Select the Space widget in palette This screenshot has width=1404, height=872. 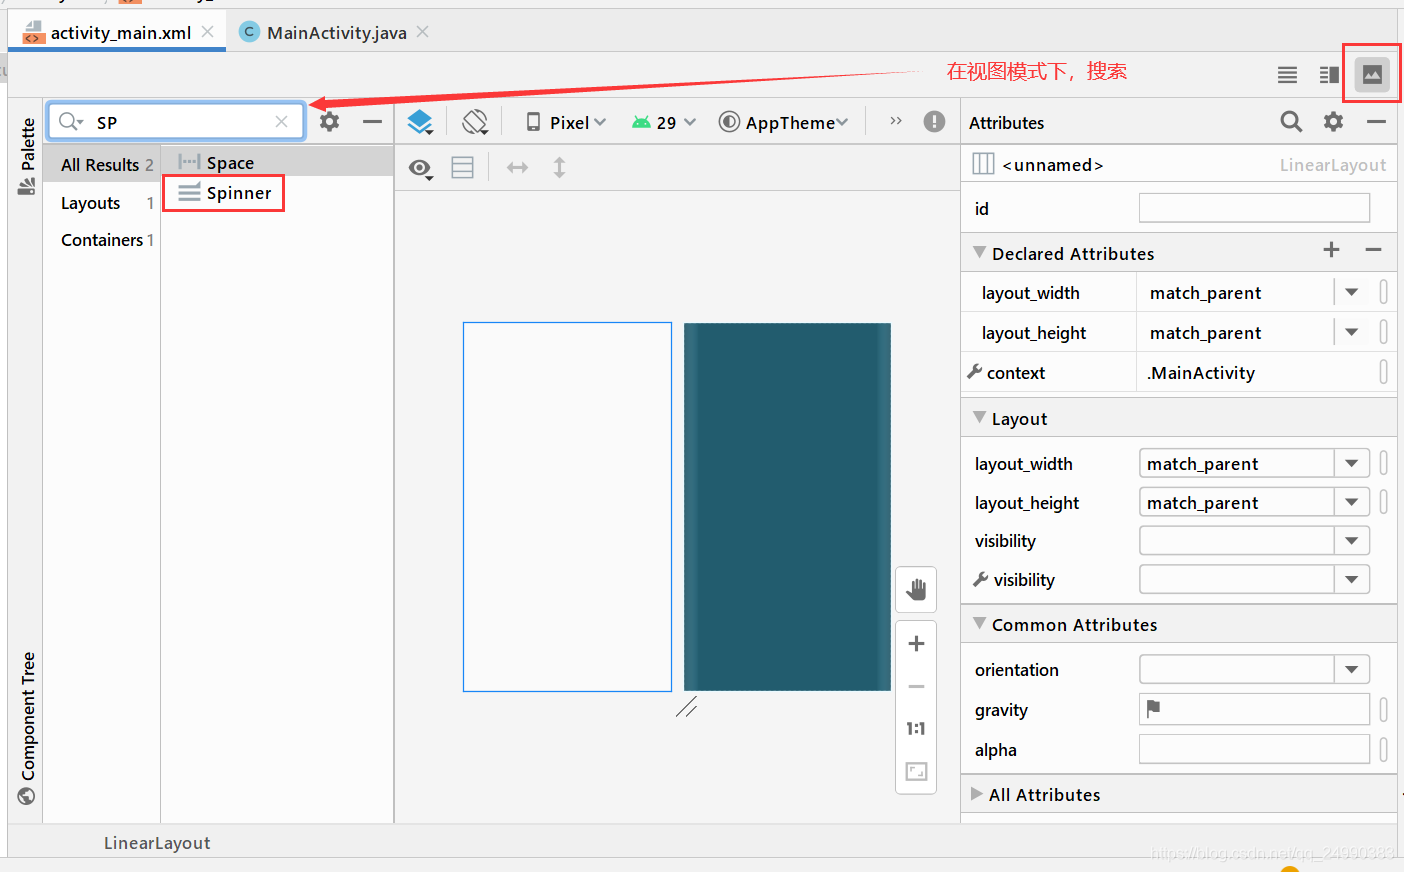[x=277, y=162]
